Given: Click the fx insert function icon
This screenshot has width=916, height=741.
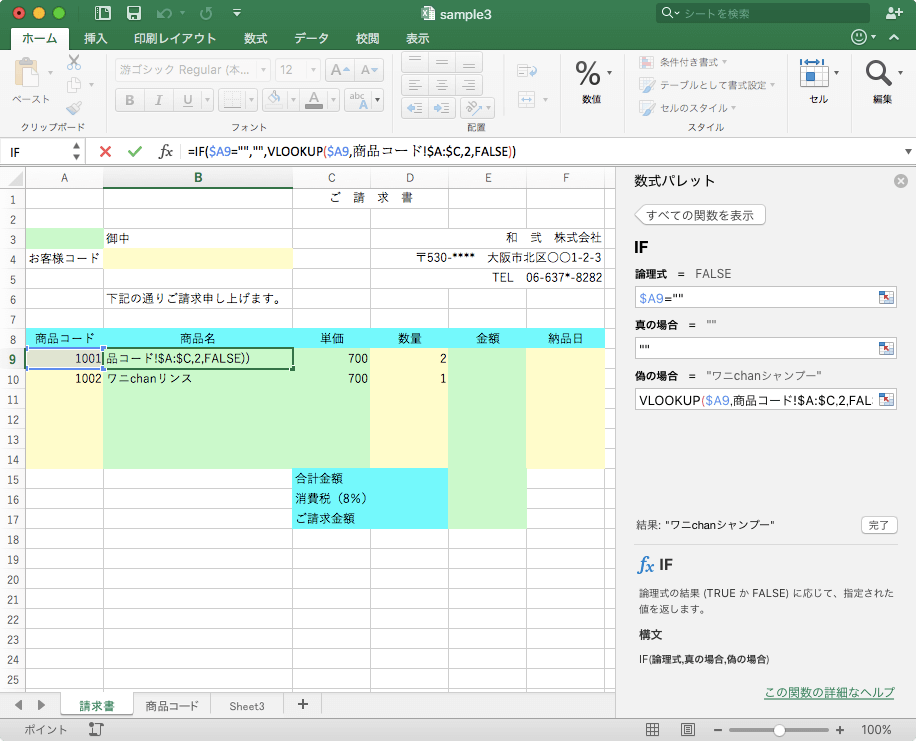Looking at the screenshot, I should [x=165, y=152].
